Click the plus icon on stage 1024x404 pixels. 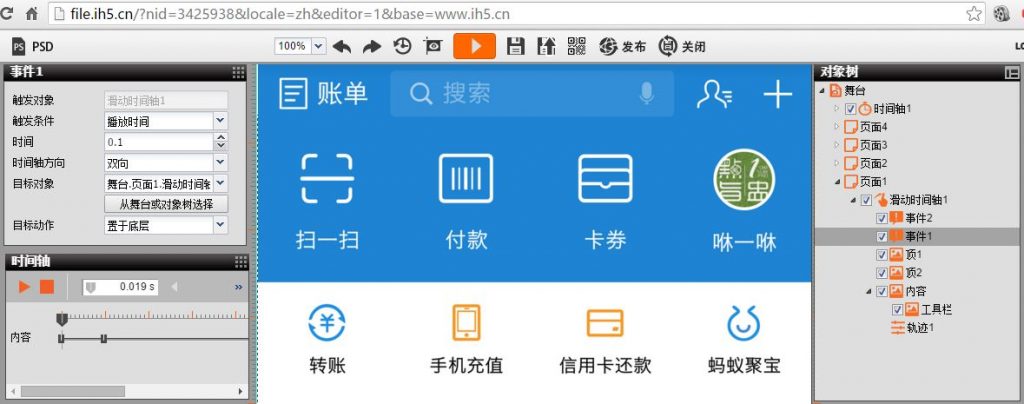click(778, 95)
